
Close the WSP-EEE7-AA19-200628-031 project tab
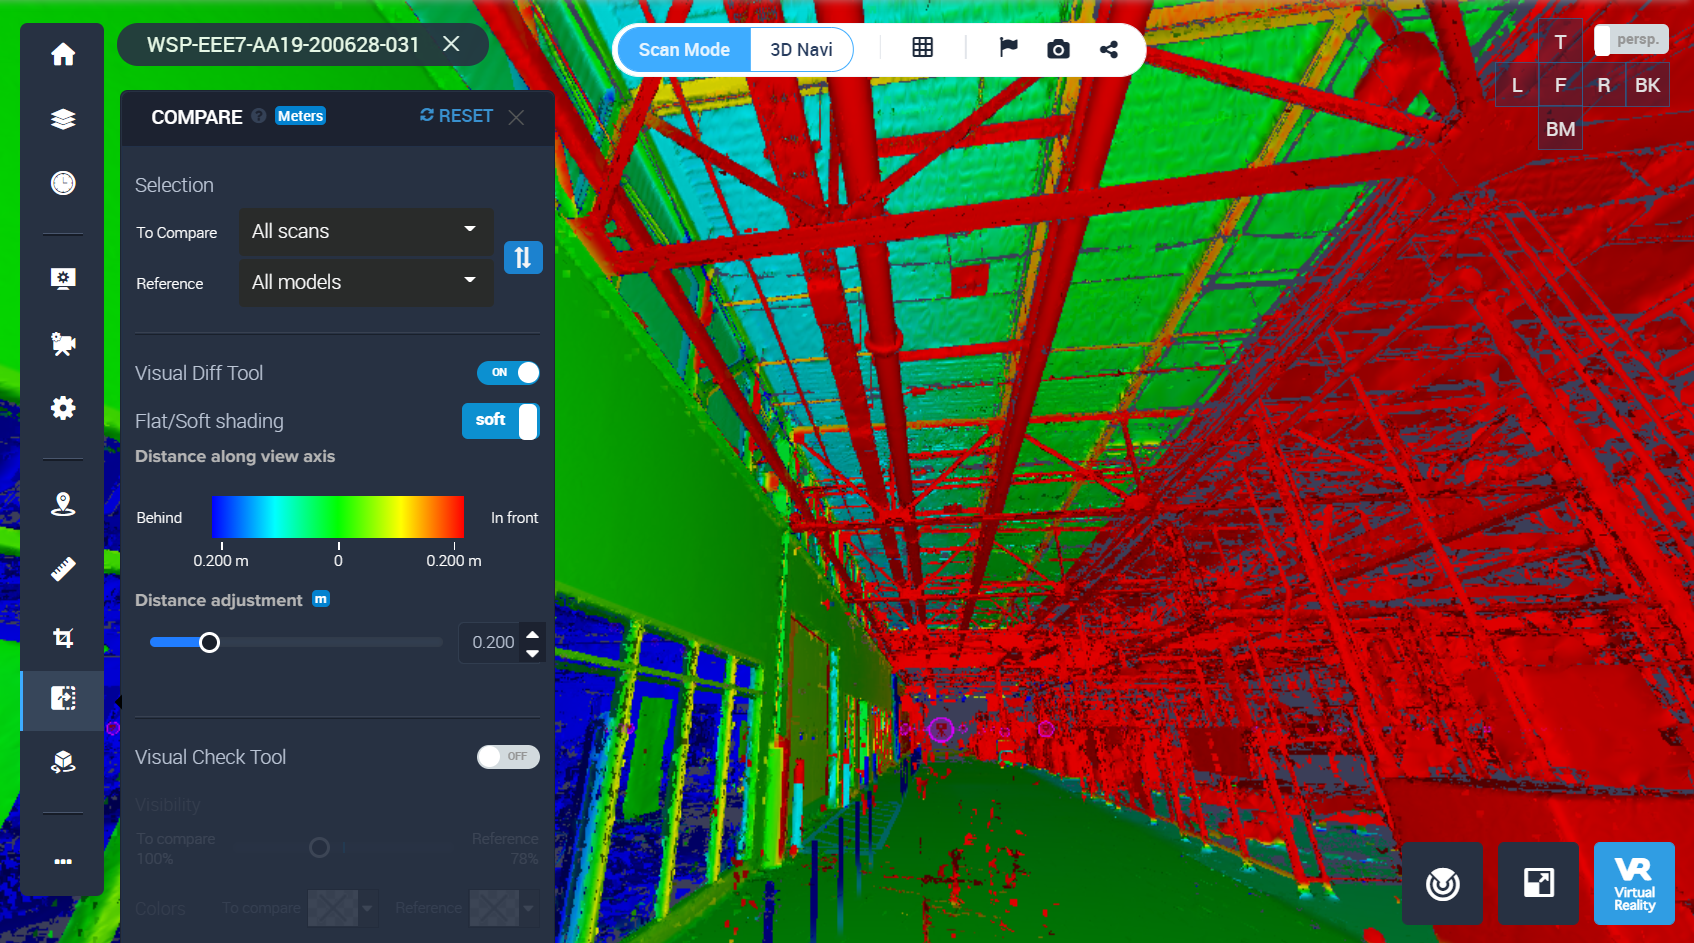pyautogui.click(x=451, y=44)
